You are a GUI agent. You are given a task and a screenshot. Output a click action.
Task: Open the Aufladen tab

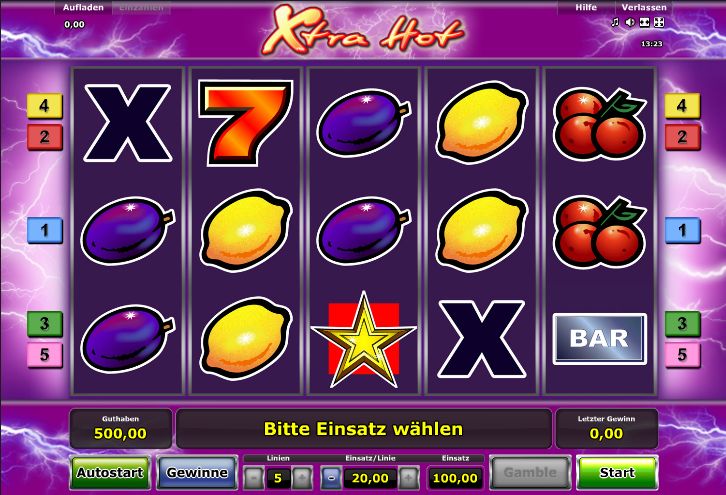83,7
